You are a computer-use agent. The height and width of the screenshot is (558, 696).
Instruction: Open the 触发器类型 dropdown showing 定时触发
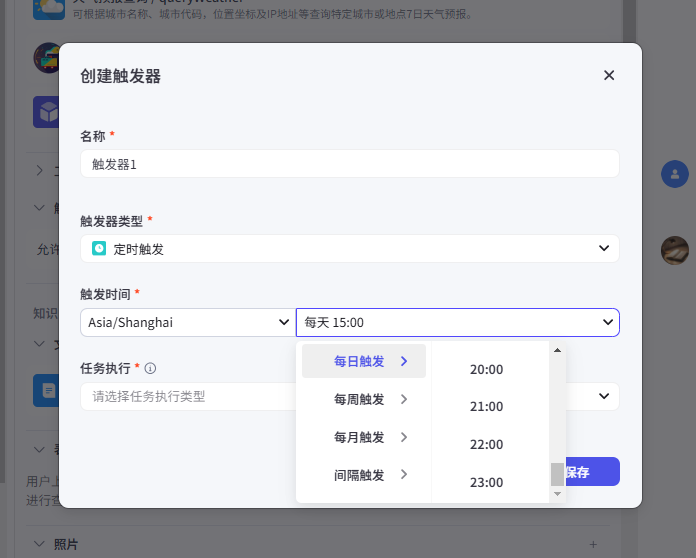[349, 248]
